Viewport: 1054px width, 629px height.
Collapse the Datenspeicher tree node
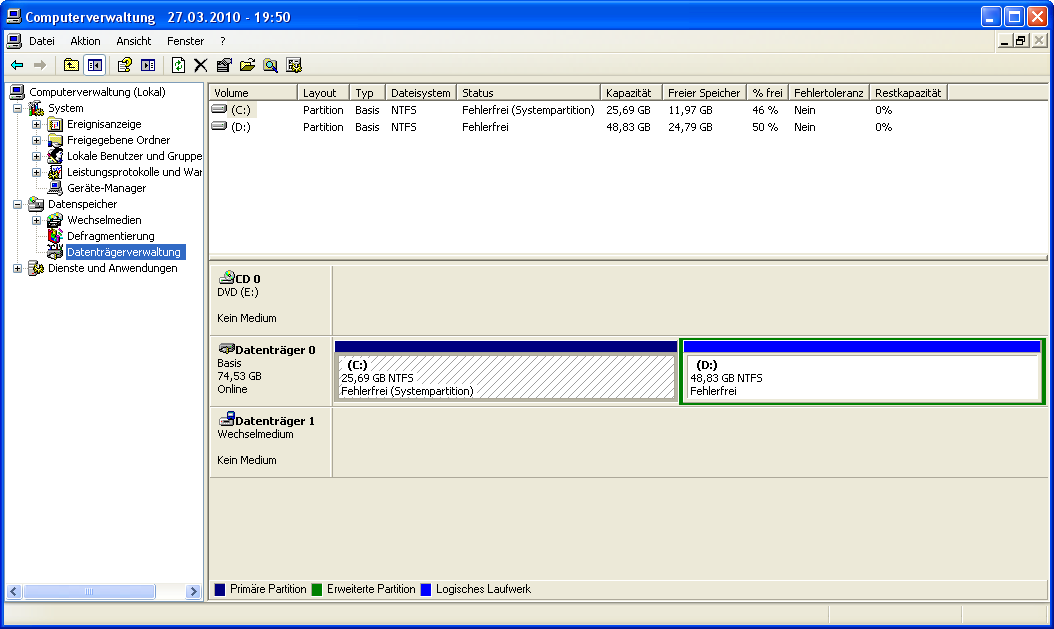point(17,204)
